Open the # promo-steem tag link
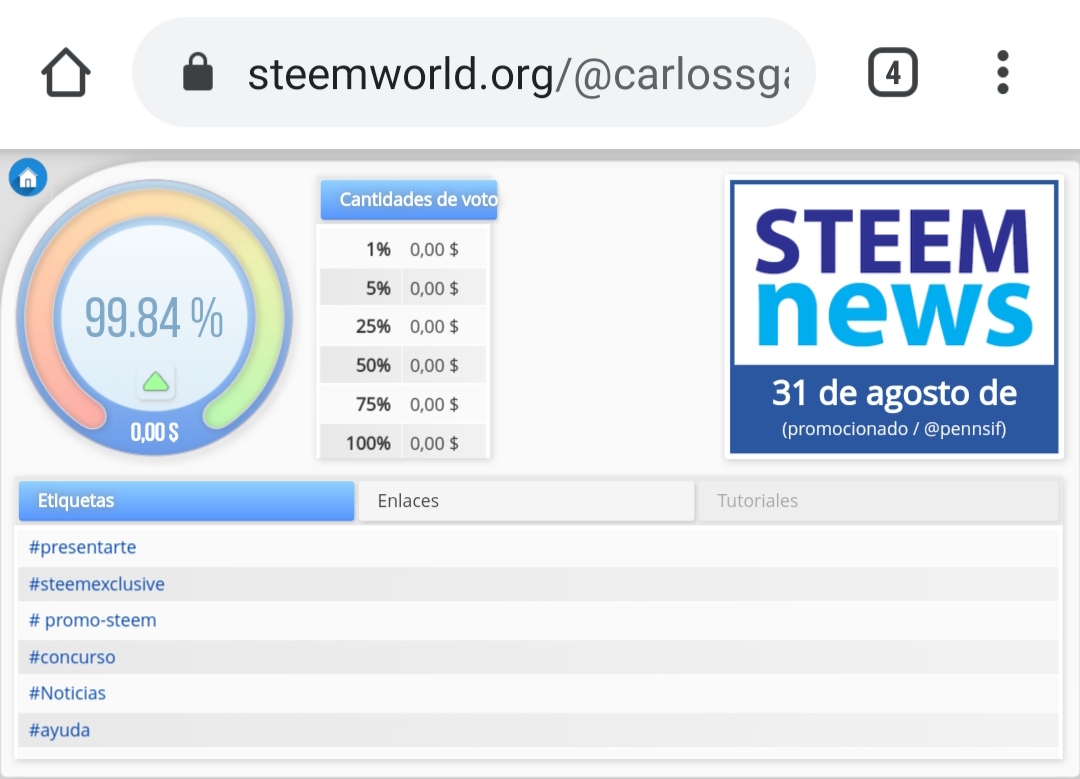This screenshot has width=1080, height=779. [92, 621]
